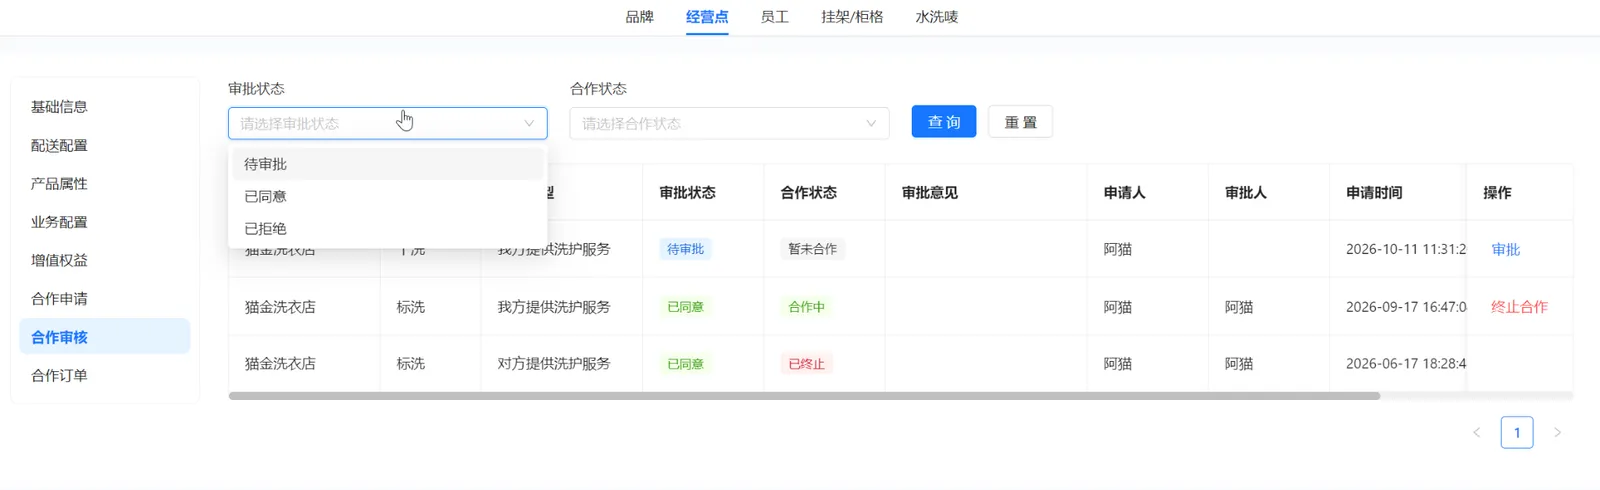Click the 待审批 status tag

[685, 249]
